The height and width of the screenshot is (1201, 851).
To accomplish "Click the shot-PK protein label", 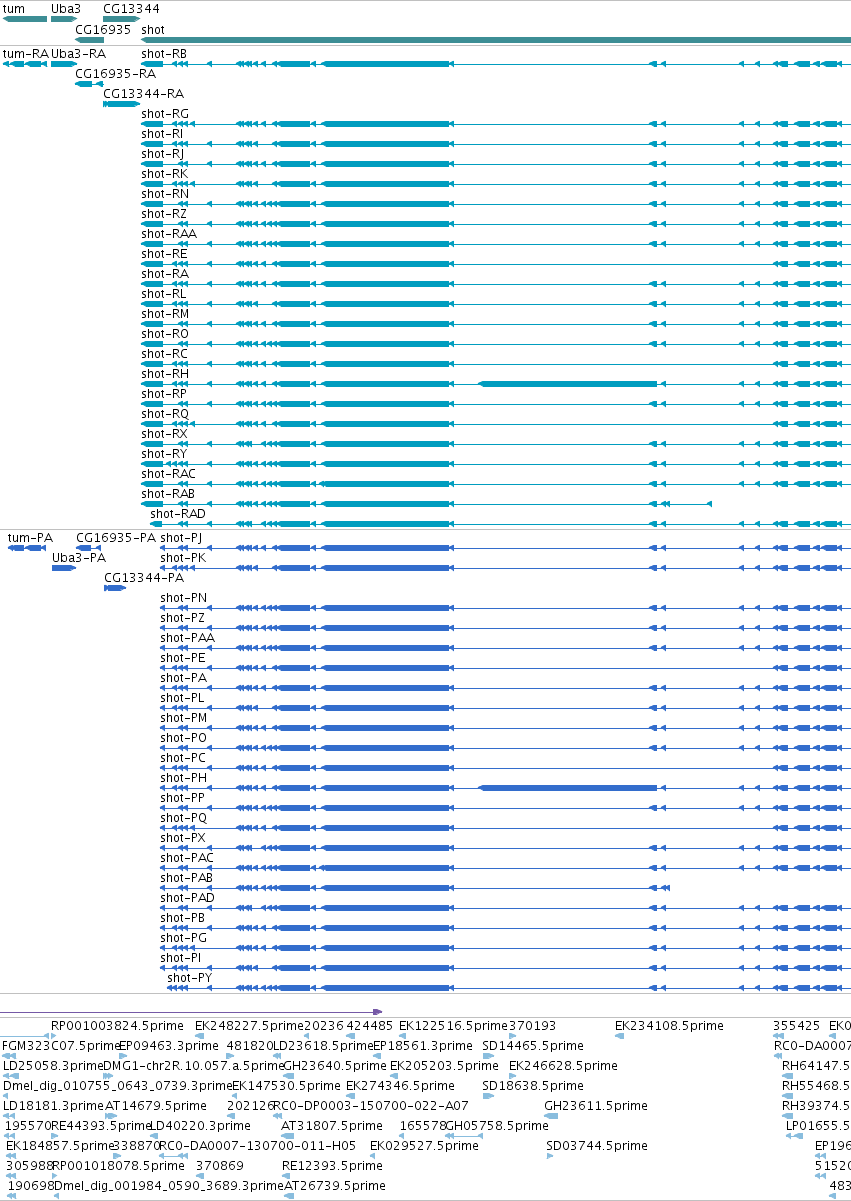I will click(x=183, y=558).
